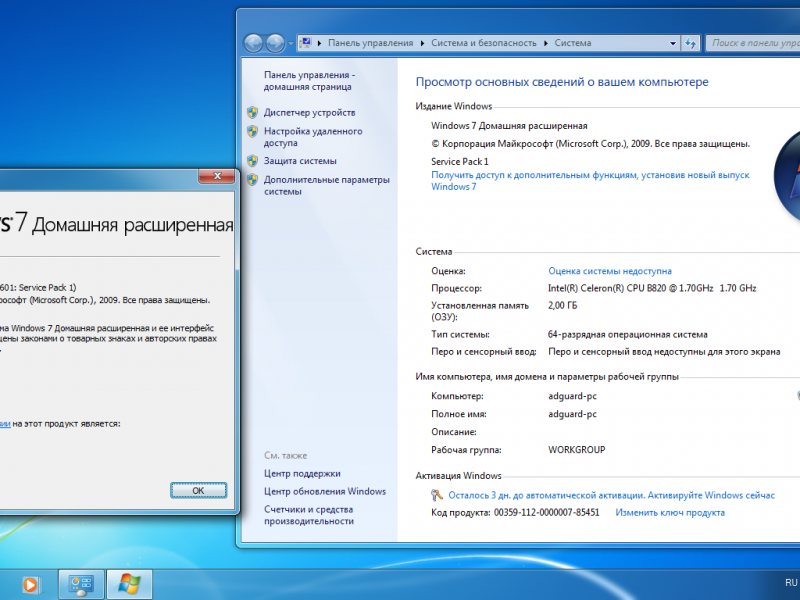This screenshot has width=800, height=600.
Task: Open Защита системы link
Action: point(300,161)
